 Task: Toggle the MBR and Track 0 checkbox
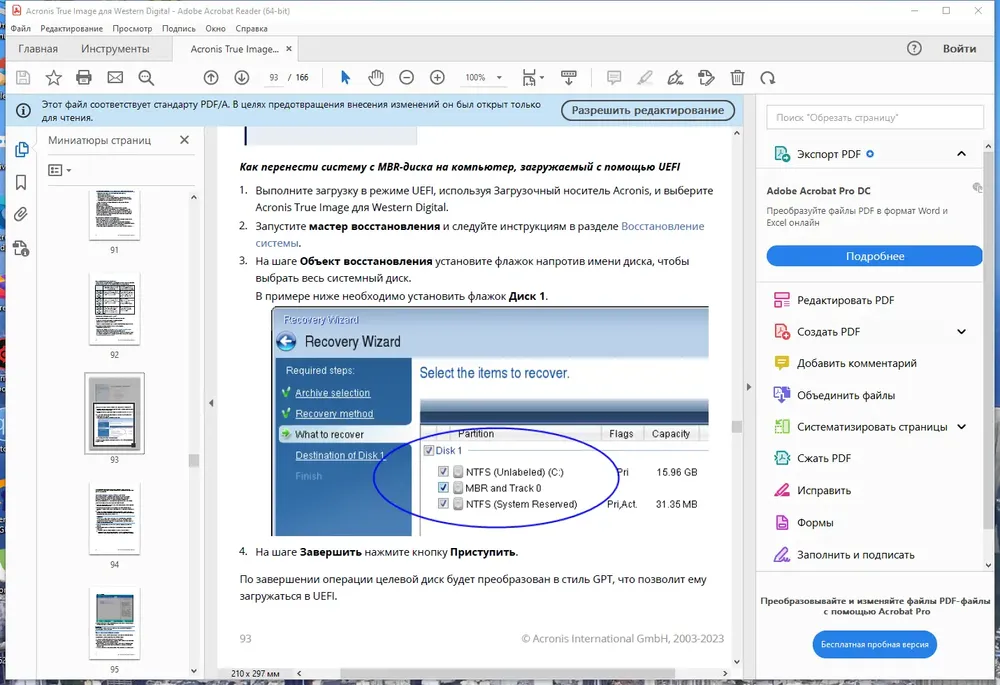point(443,488)
